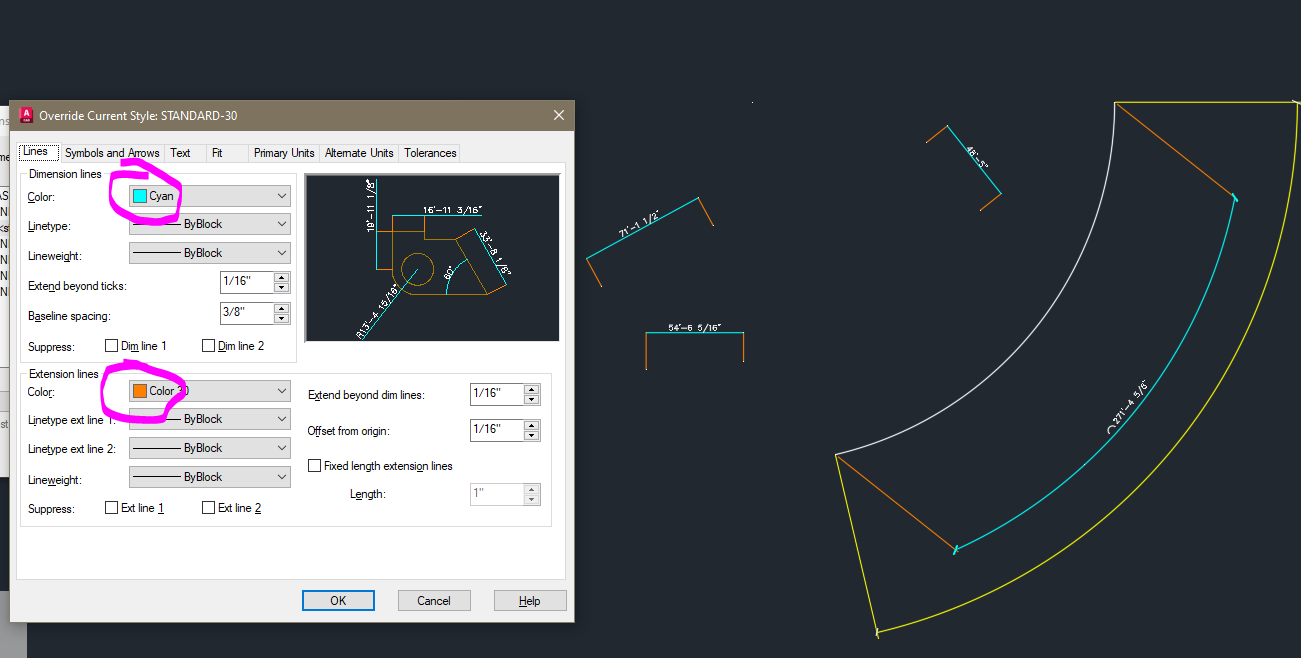The image size is (1301, 658).
Task: Expand the Dimension lines Lineweight dropdown
Action: [281, 252]
